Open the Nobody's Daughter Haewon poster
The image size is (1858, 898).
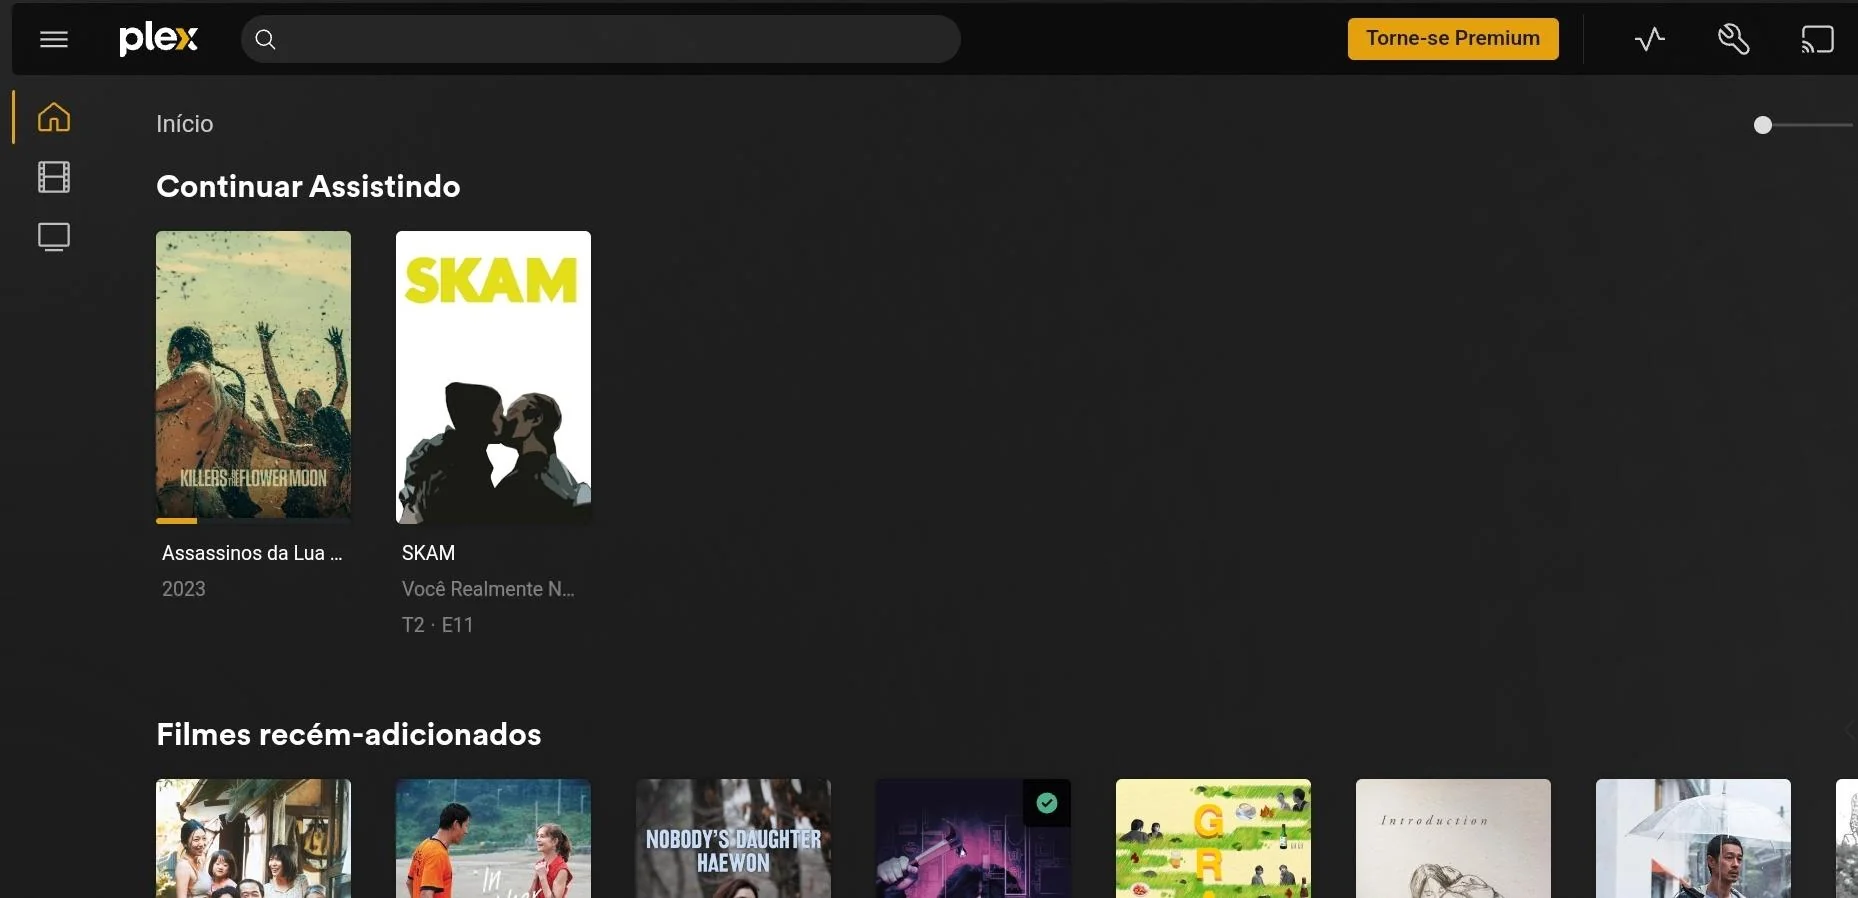tap(733, 840)
